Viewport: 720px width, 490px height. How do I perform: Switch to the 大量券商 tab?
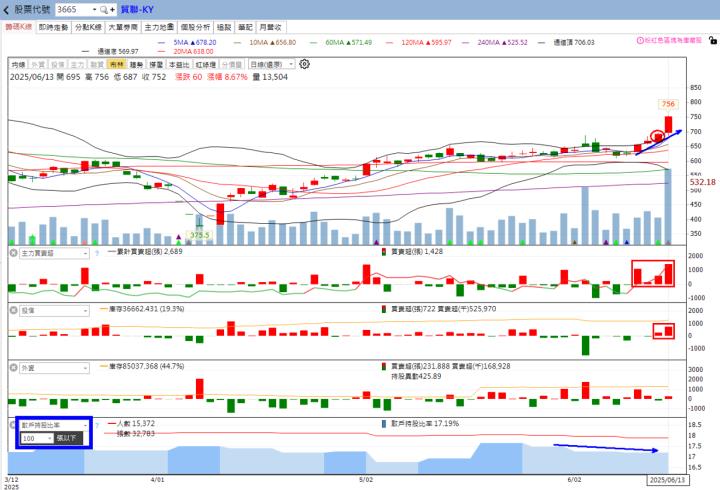[123, 27]
